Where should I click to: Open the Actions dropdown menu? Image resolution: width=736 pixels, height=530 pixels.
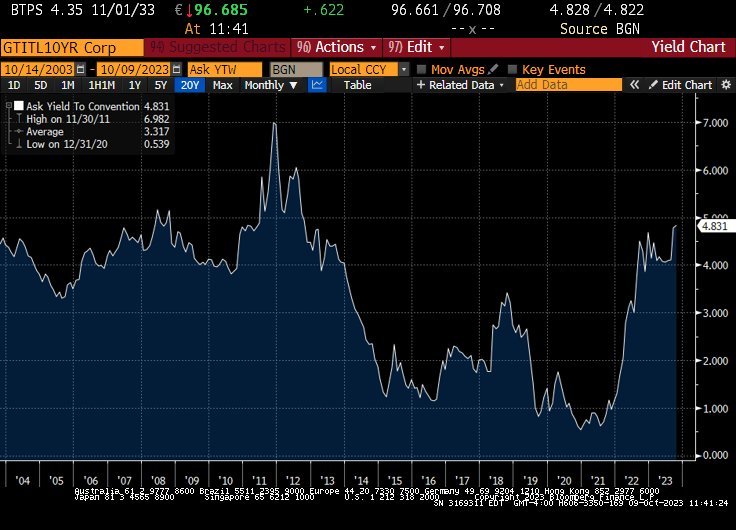338,47
